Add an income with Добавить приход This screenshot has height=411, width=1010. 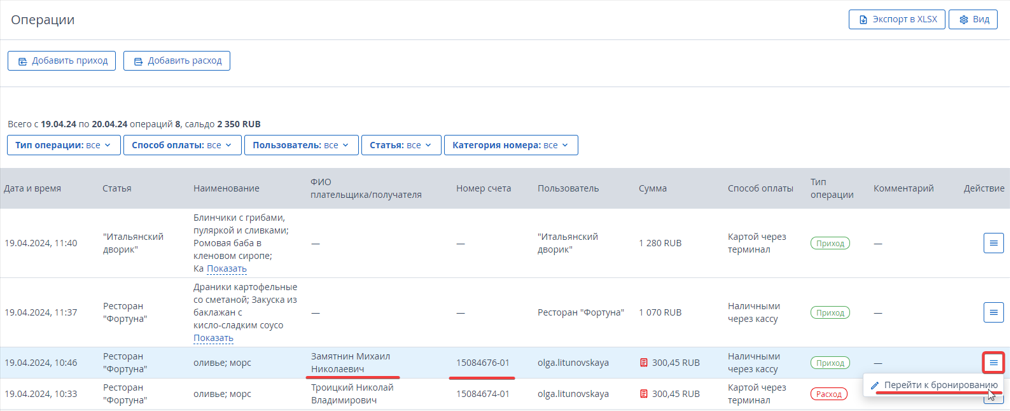62,61
